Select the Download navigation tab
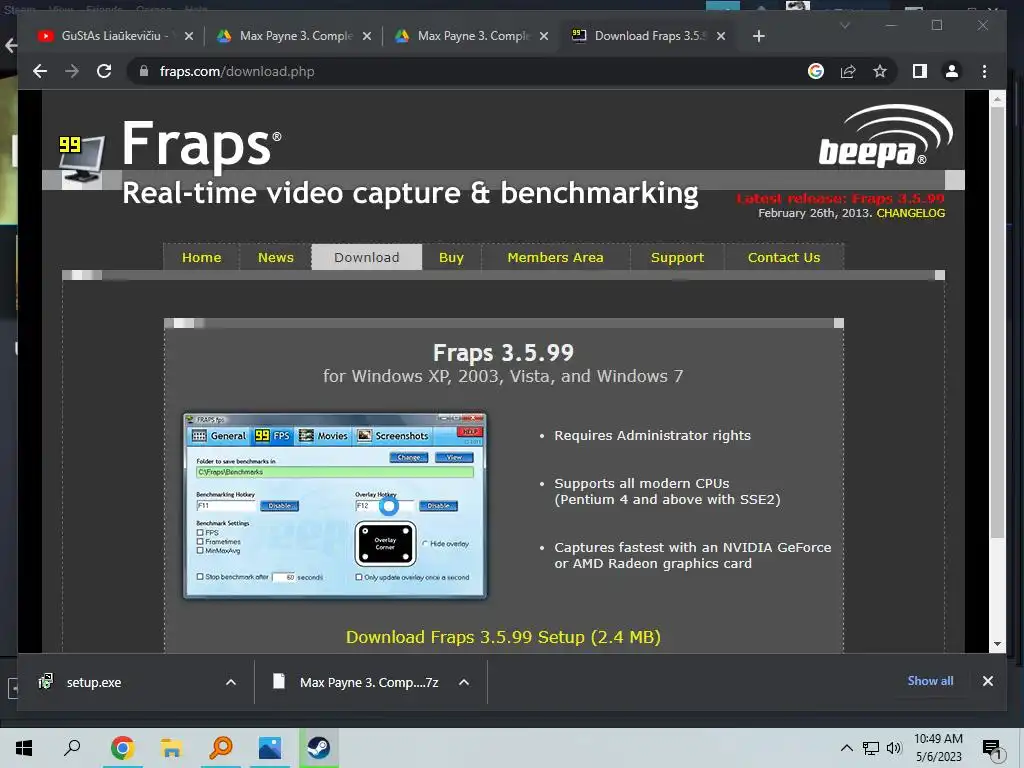 pyautogui.click(x=366, y=257)
